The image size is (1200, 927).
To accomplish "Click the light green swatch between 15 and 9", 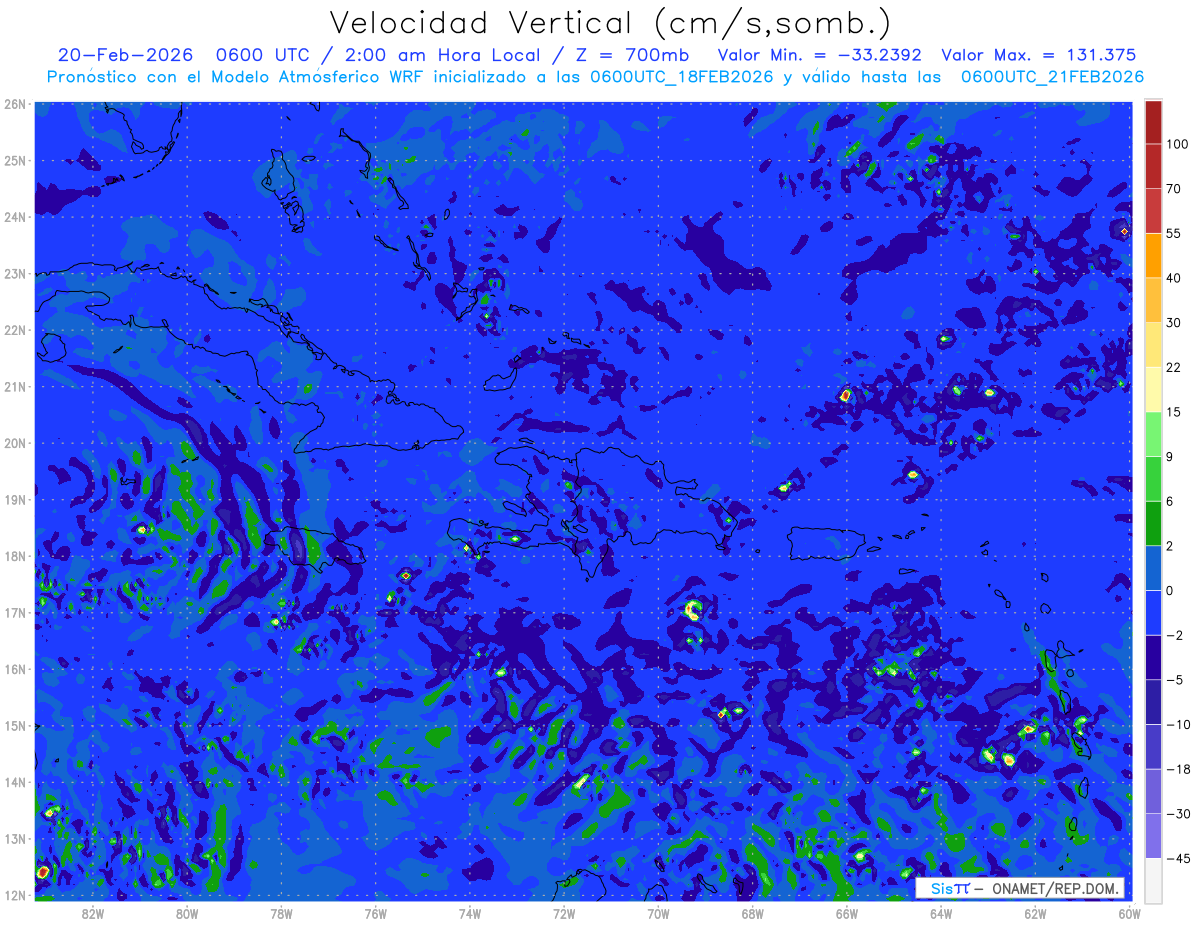I will pos(1153,434).
